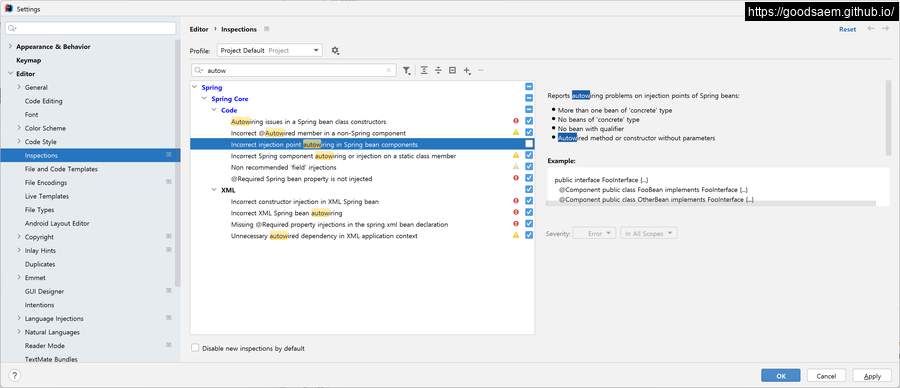Clear the inspections search field with X

click(x=389, y=71)
